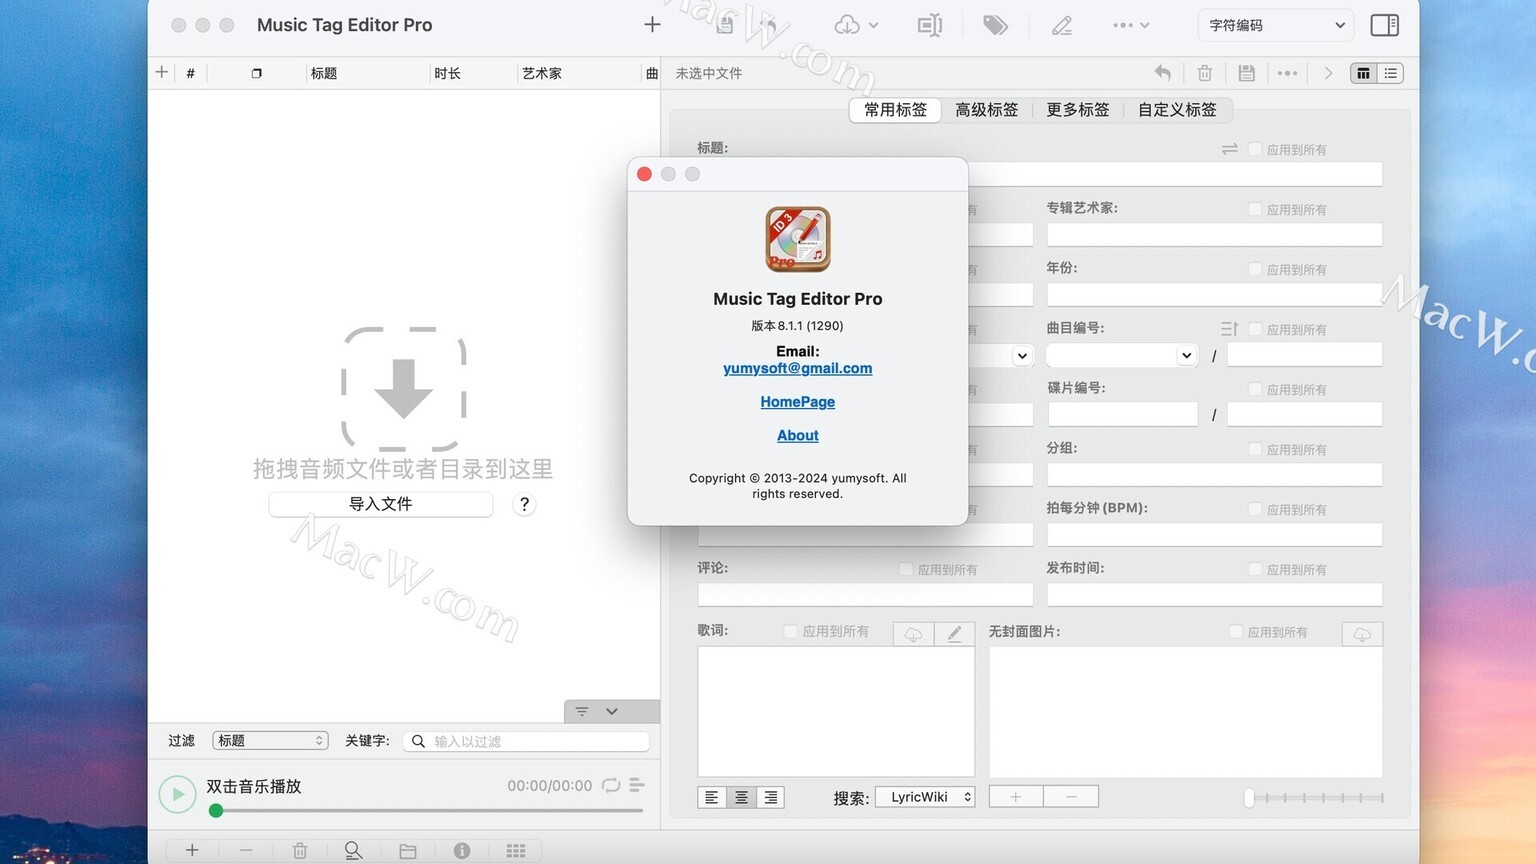Click the grid view icon in bottom bar
Viewport: 1536px width, 864px height.
(516, 851)
